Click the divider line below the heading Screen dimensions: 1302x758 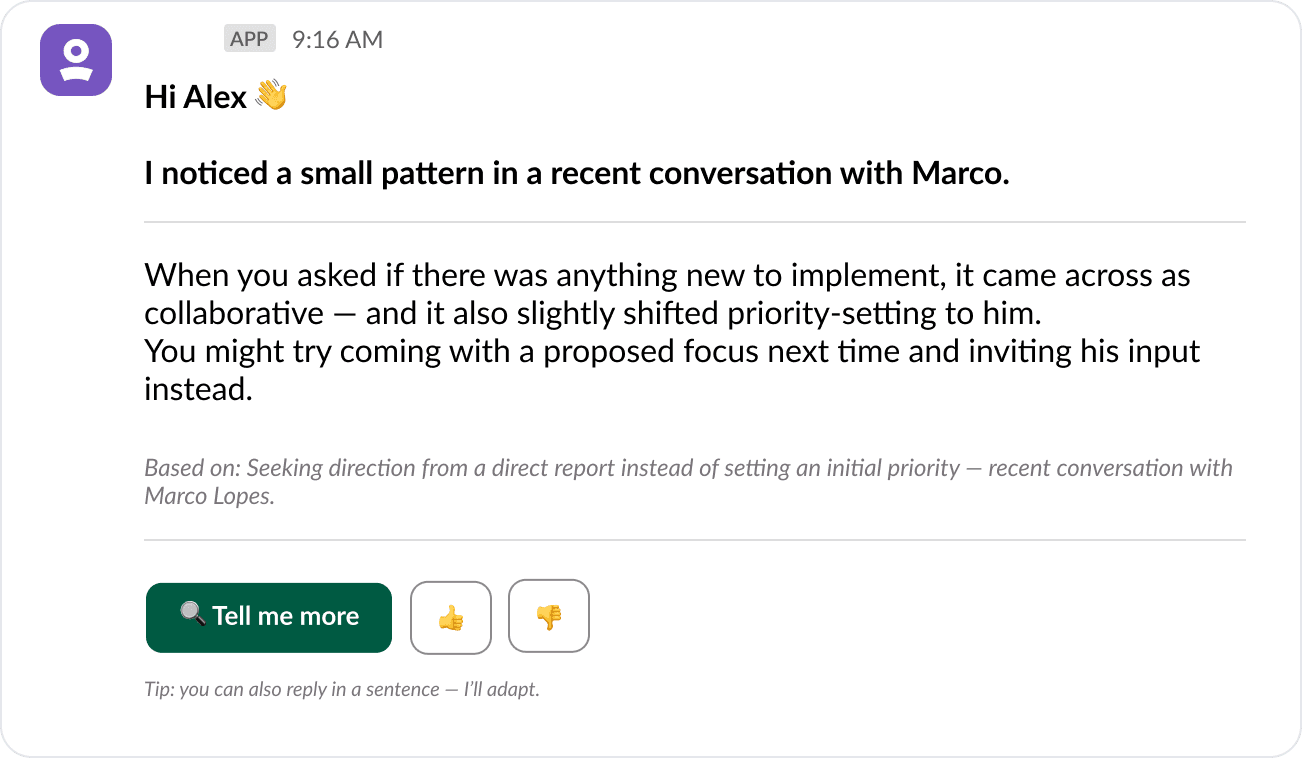coord(695,222)
